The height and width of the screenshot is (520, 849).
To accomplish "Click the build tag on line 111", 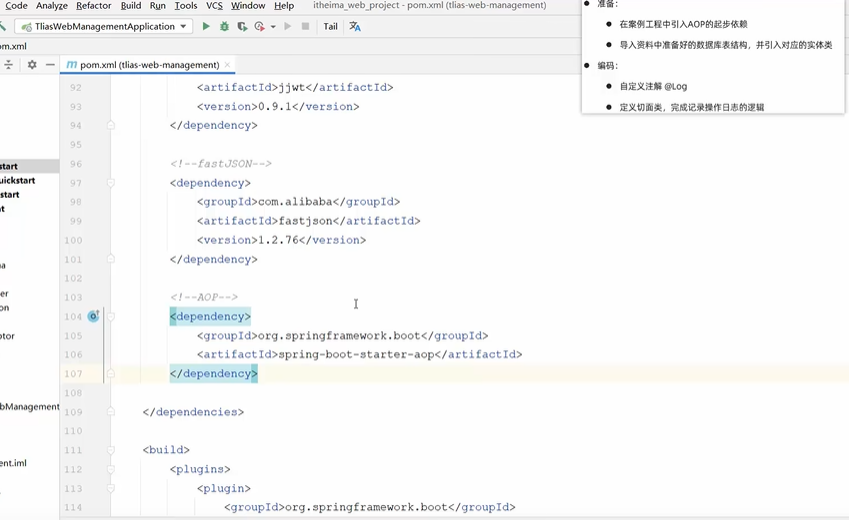I will coord(166,450).
